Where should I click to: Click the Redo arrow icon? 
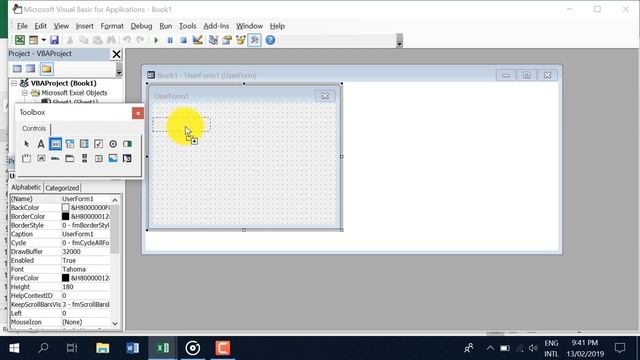(140, 40)
